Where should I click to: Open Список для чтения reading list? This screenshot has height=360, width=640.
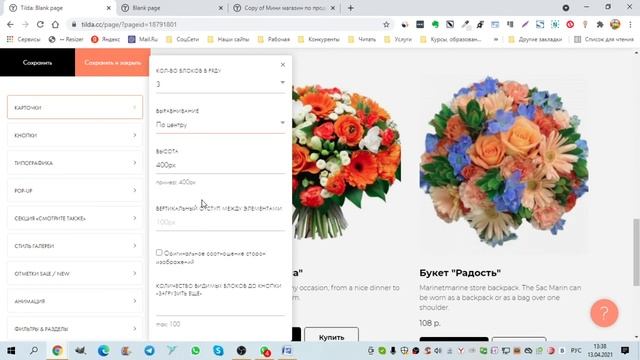604,39
